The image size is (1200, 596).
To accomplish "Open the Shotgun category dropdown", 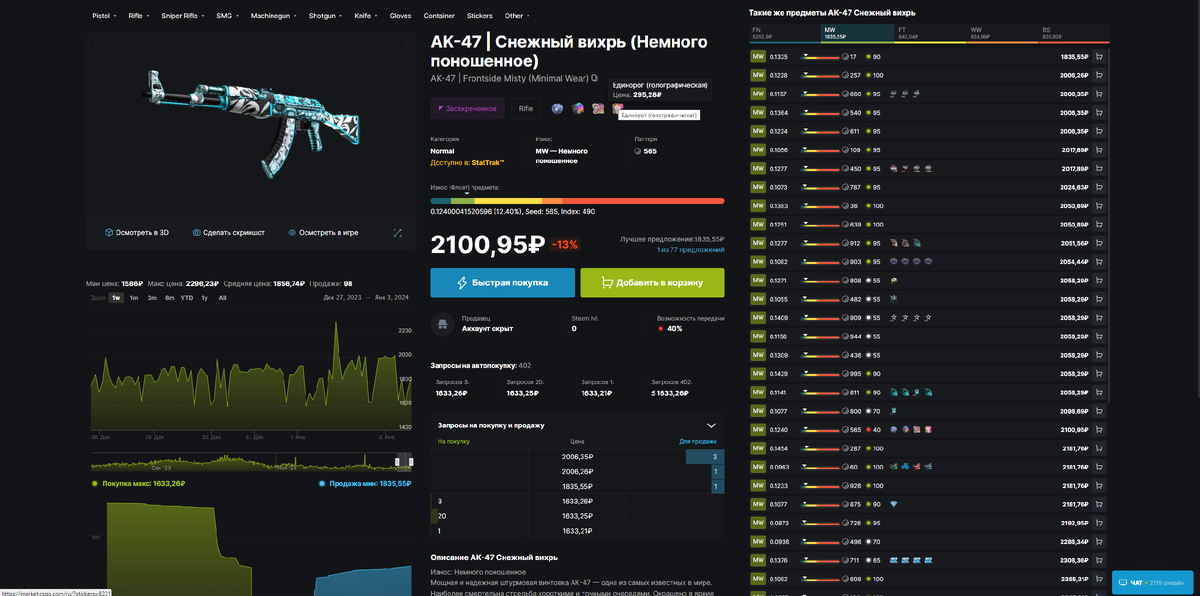I will coord(326,16).
